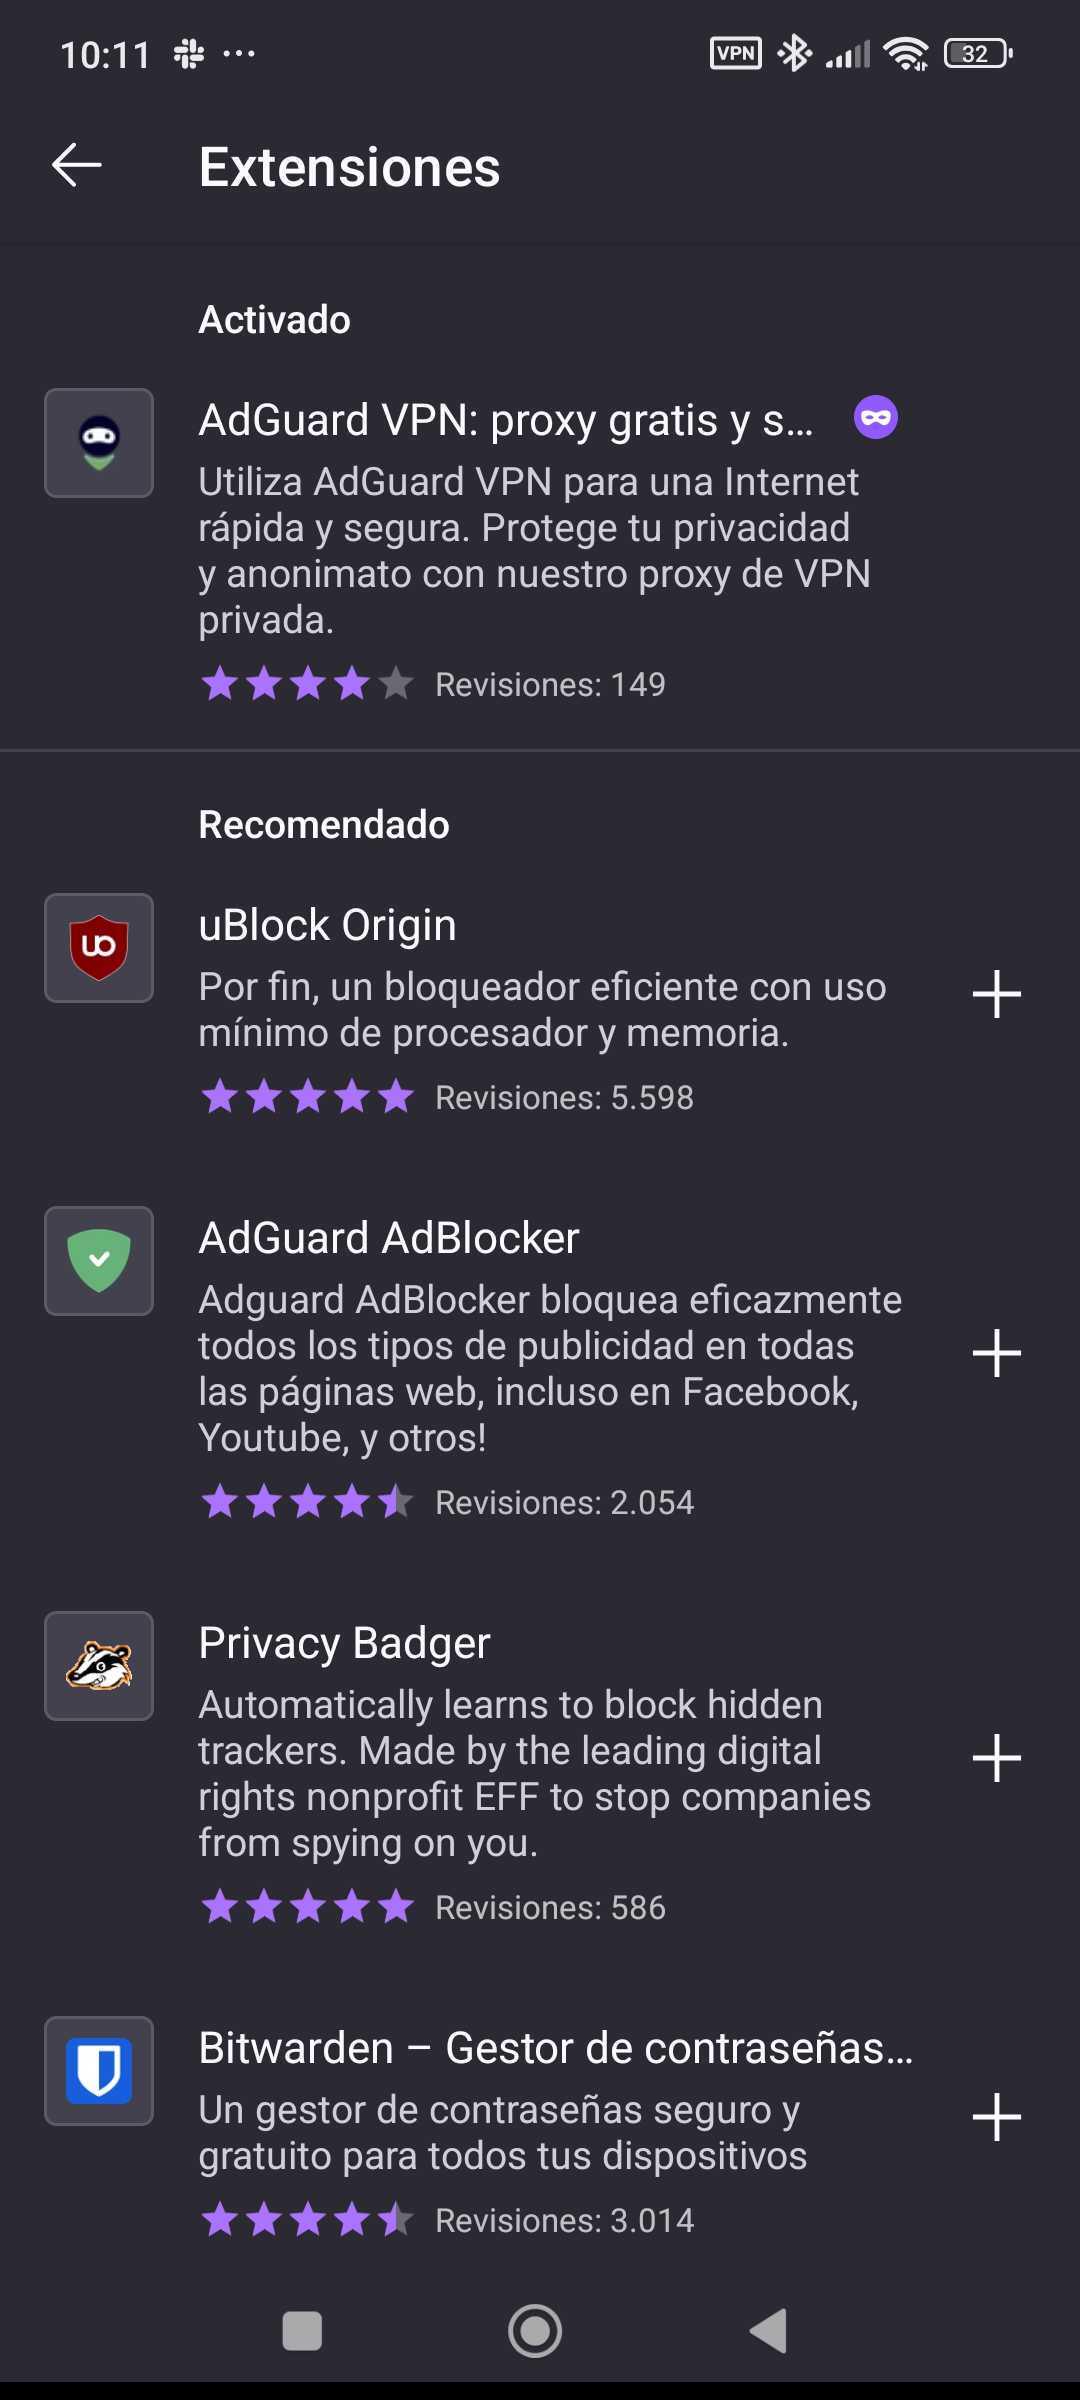Install AdGuard AdBlocker via plus icon
Viewport: 1080px width, 2400px height.
996,1353
